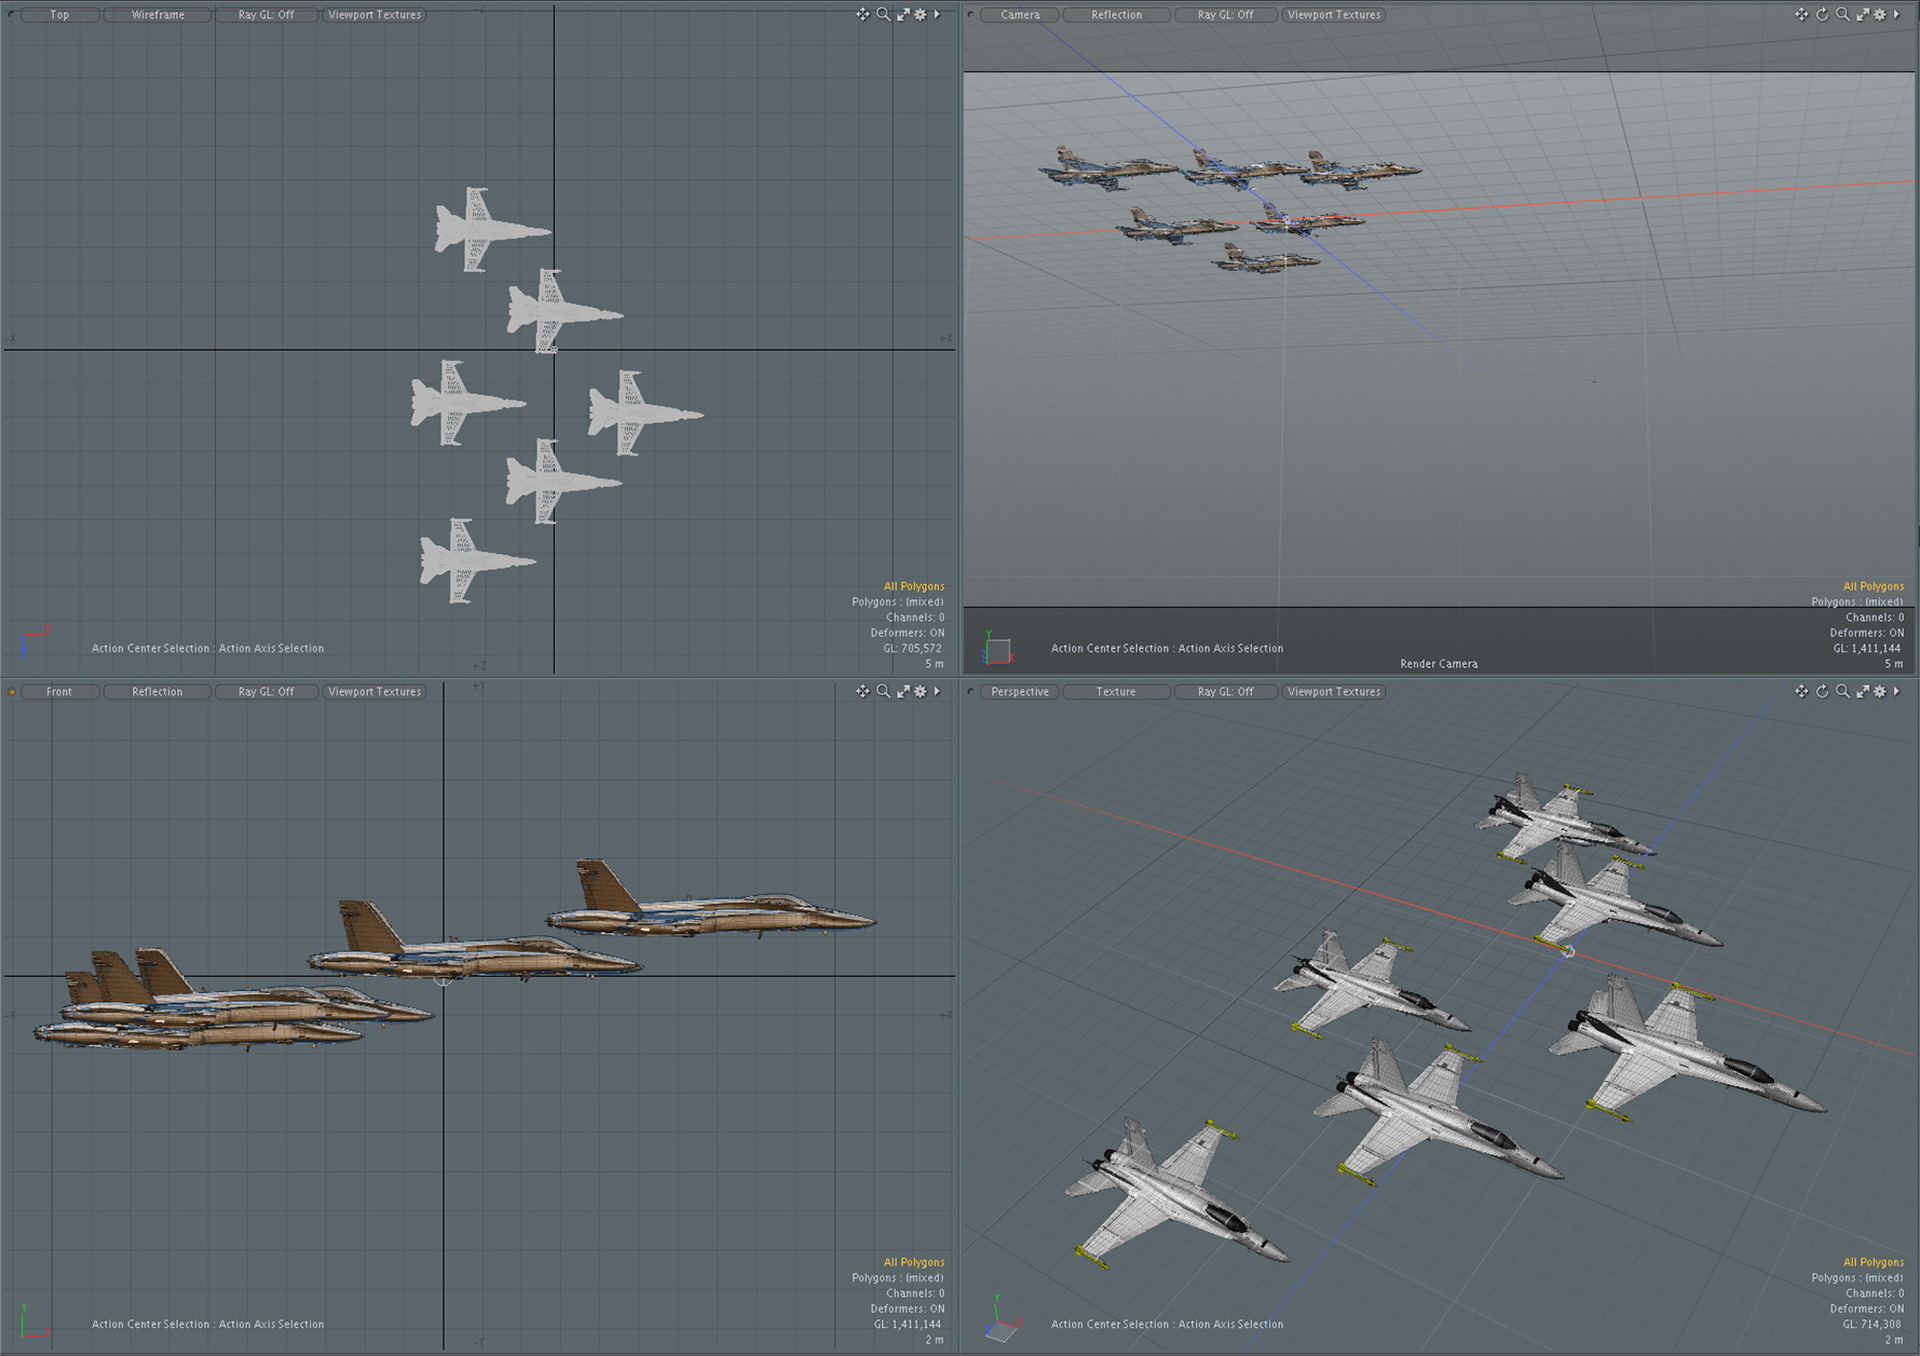Click the zoom magnifier in Top viewport
The width and height of the screenshot is (1920, 1356).
coord(883,14)
